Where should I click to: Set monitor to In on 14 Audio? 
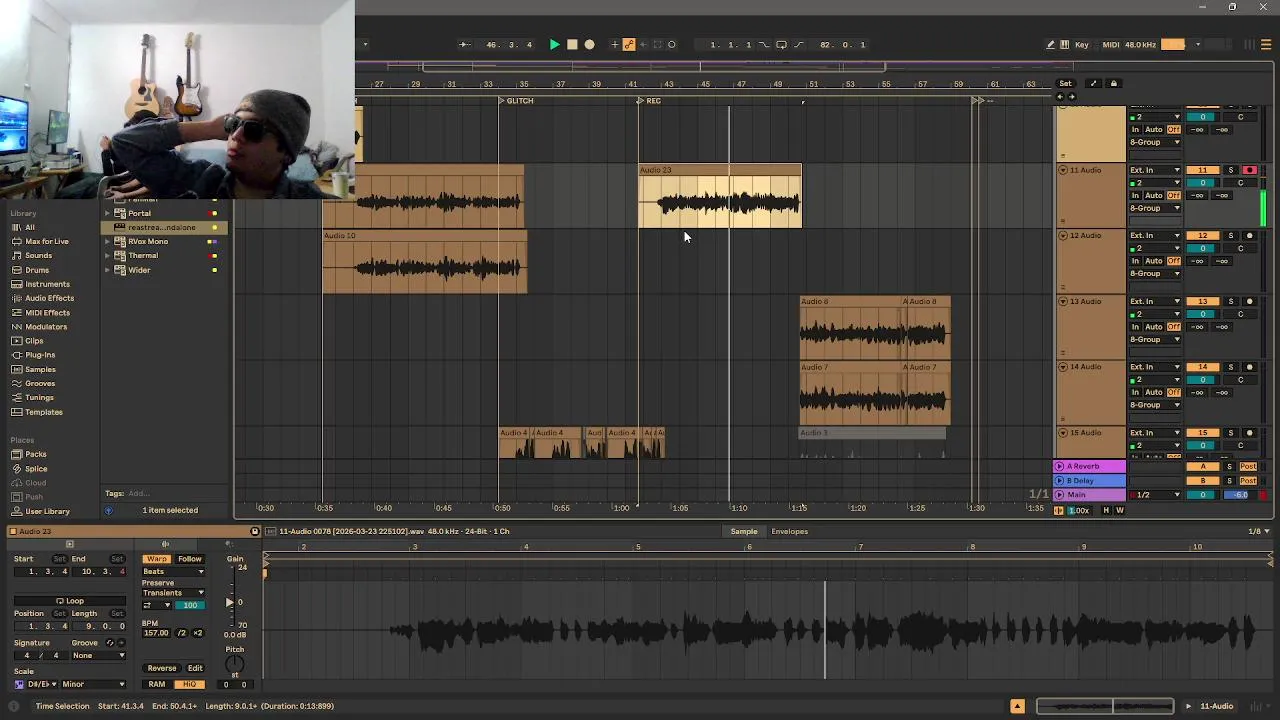pos(1135,392)
